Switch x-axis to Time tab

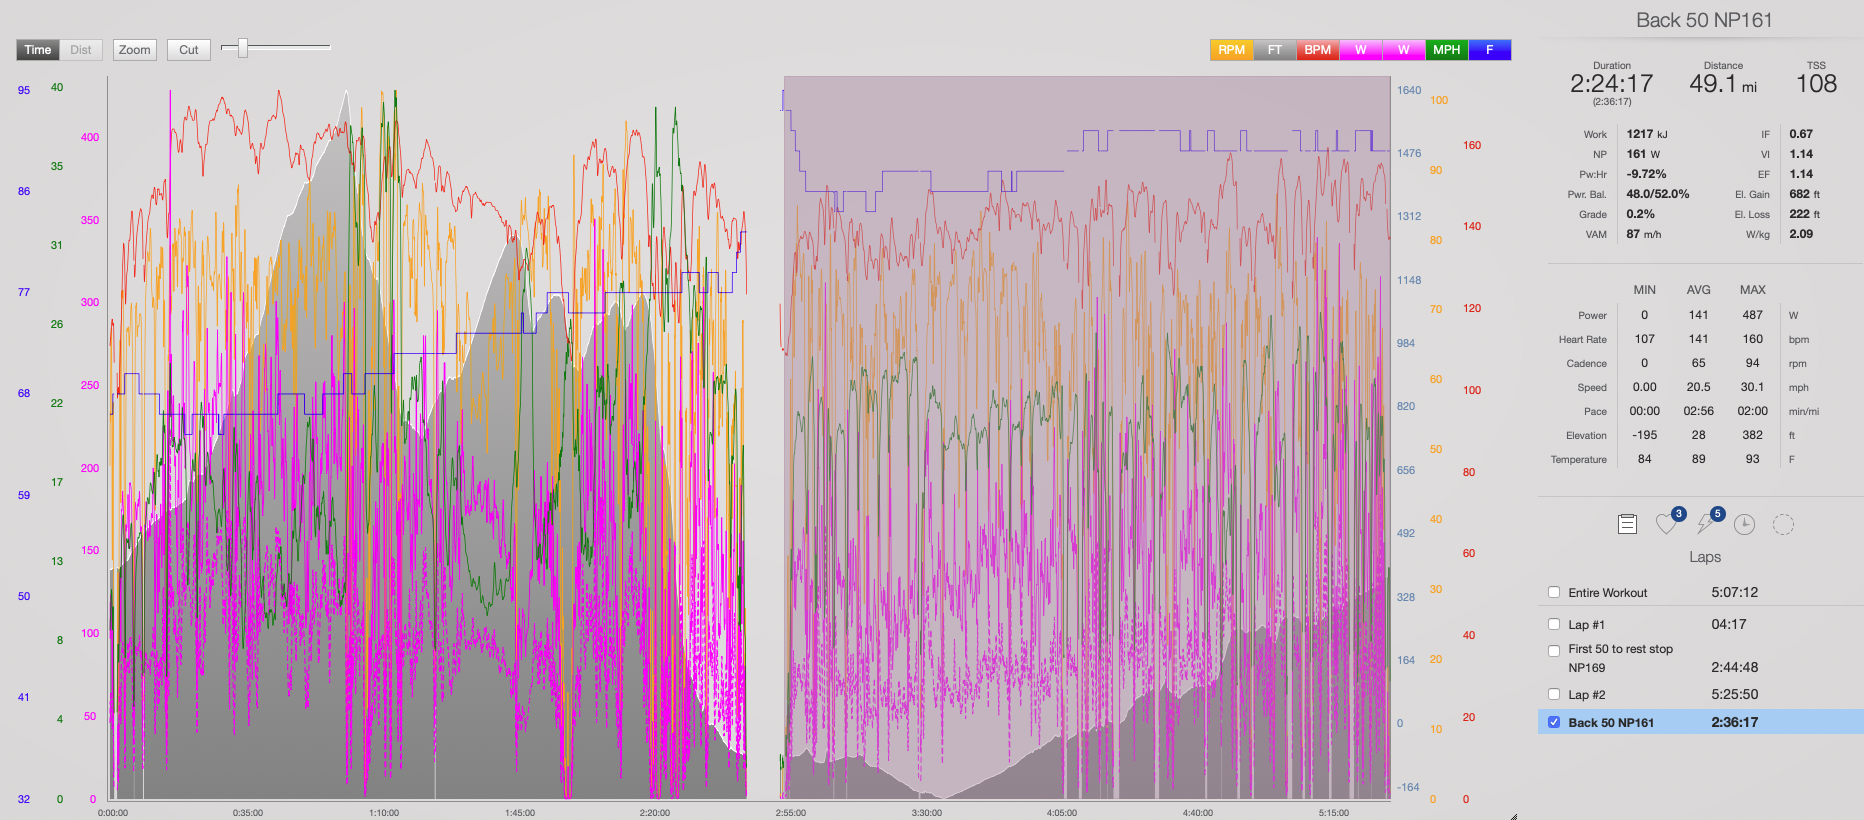(38, 50)
